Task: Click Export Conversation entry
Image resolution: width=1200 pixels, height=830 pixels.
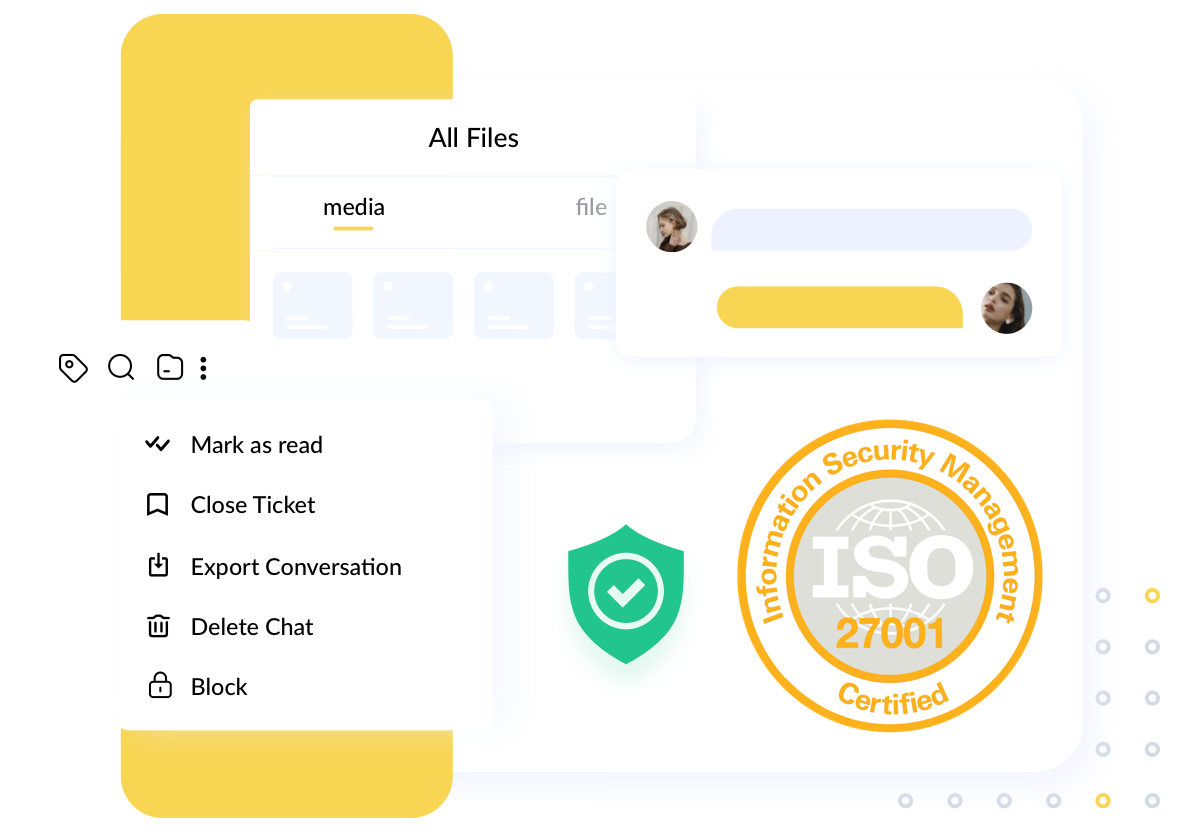Action: pyautogui.click(x=273, y=567)
